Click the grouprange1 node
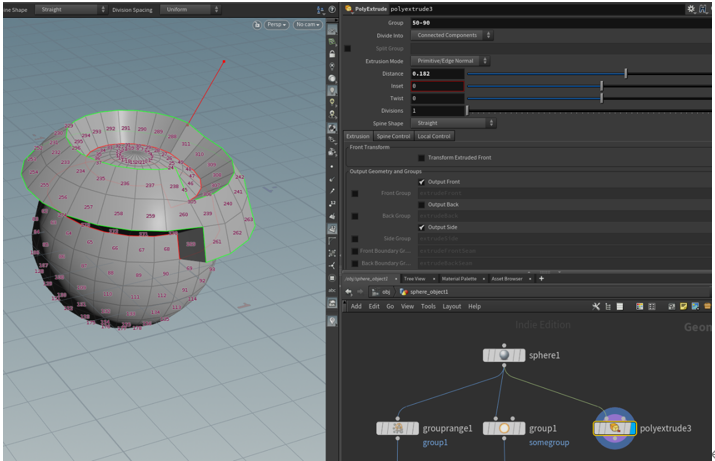Screen dimensions: 715x461 pos(397,428)
